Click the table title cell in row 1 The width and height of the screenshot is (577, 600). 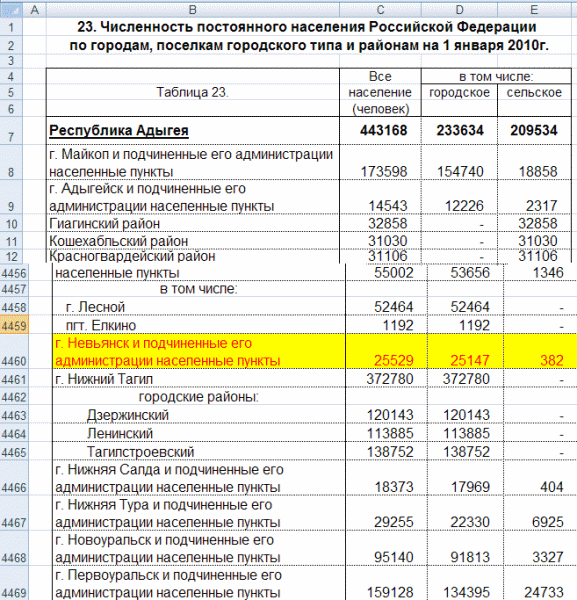[306, 27]
